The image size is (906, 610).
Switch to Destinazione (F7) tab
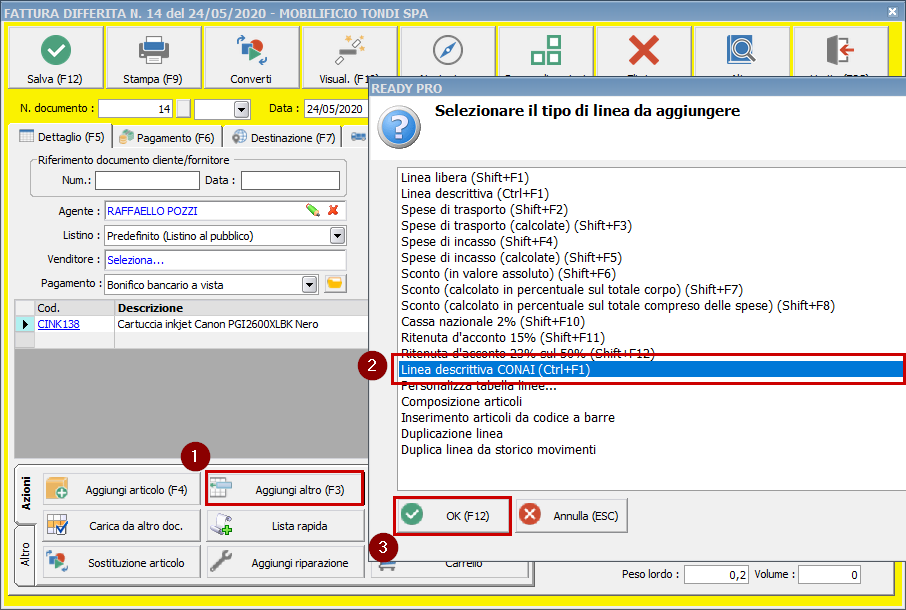click(x=284, y=137)
